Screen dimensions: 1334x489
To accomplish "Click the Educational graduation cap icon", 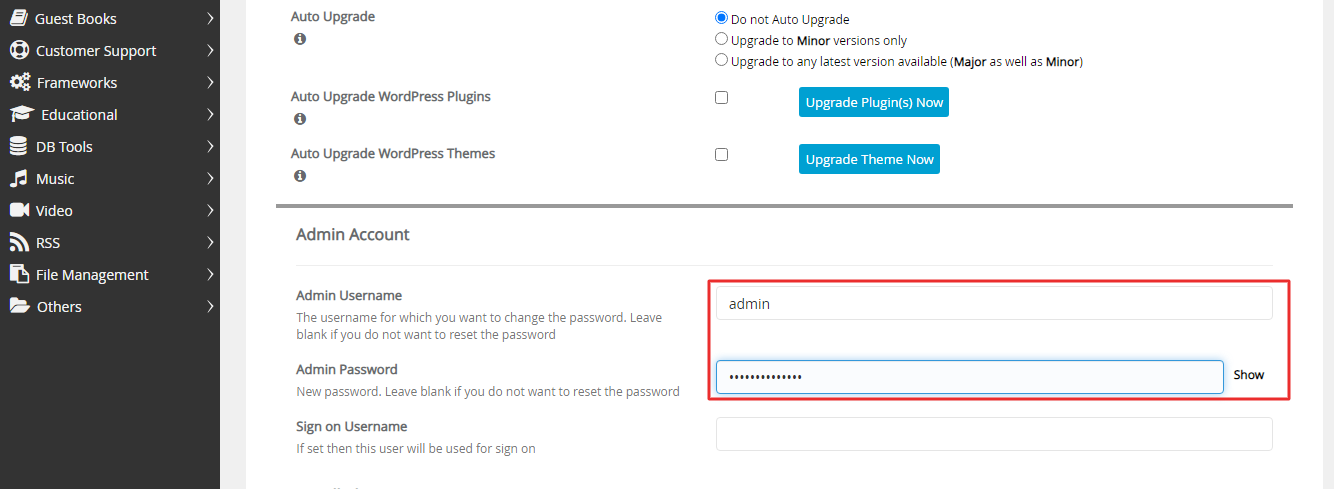I will point(22,114).
